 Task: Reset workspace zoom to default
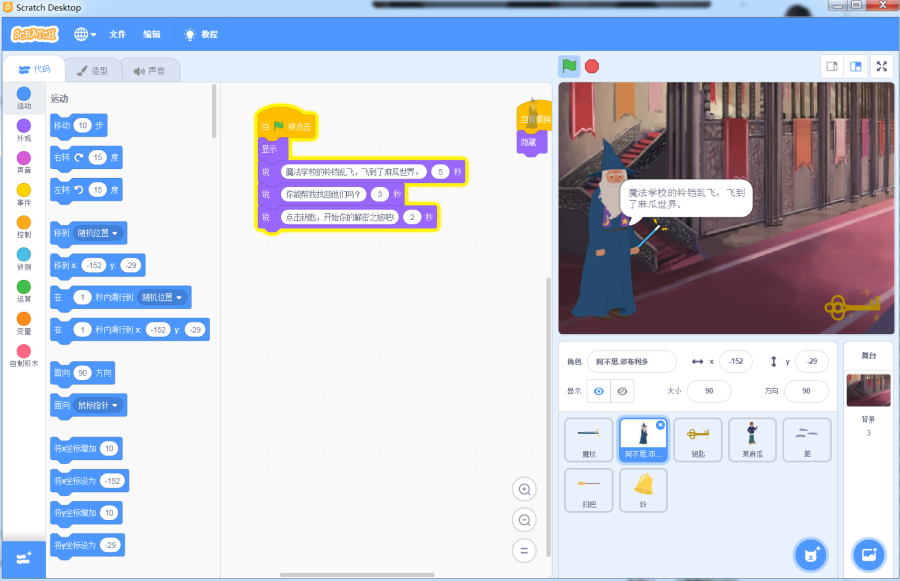click(x=523, y=550)
